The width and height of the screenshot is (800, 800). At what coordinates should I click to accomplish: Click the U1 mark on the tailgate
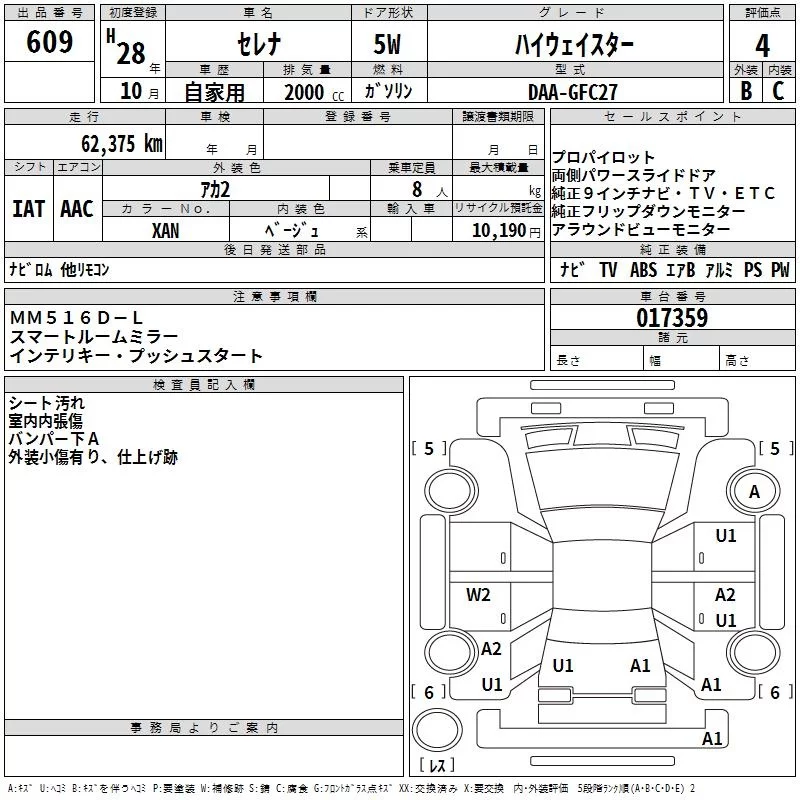[x=563, y=665]
